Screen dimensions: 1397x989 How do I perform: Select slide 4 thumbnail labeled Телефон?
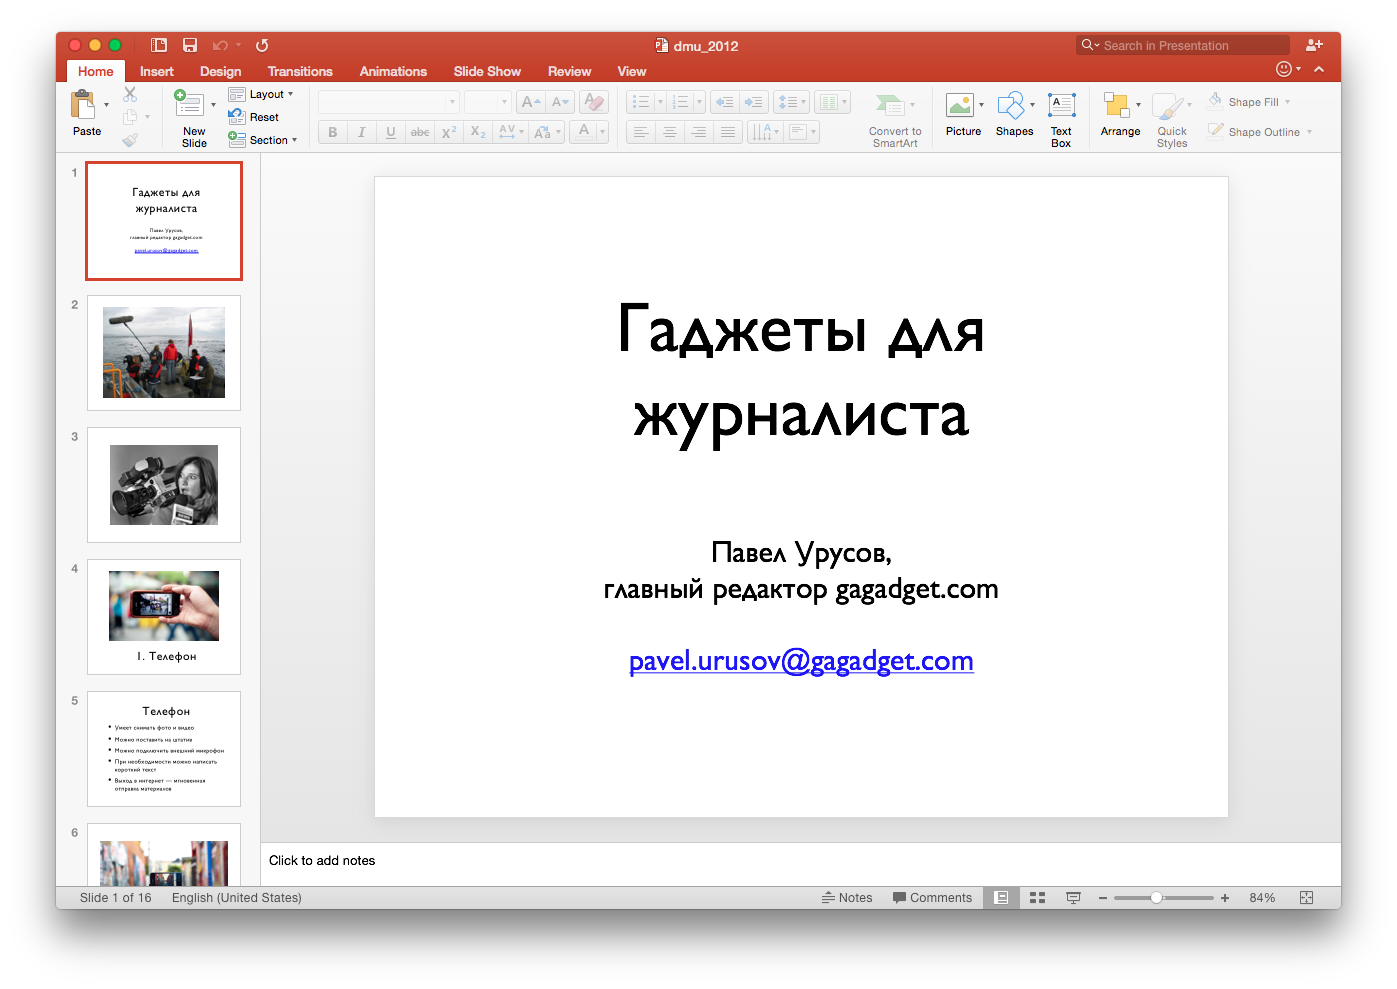(164, 616)
